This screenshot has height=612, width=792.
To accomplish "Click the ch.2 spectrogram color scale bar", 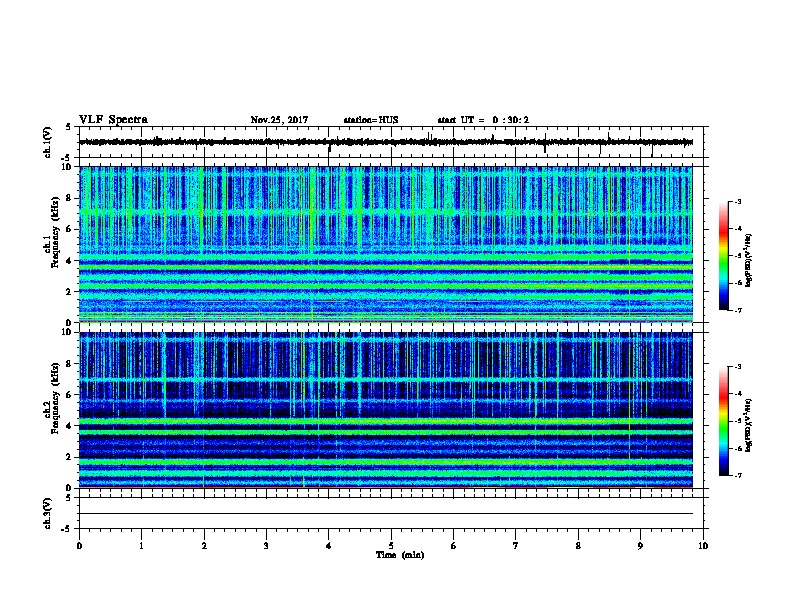I will point(724,421).
